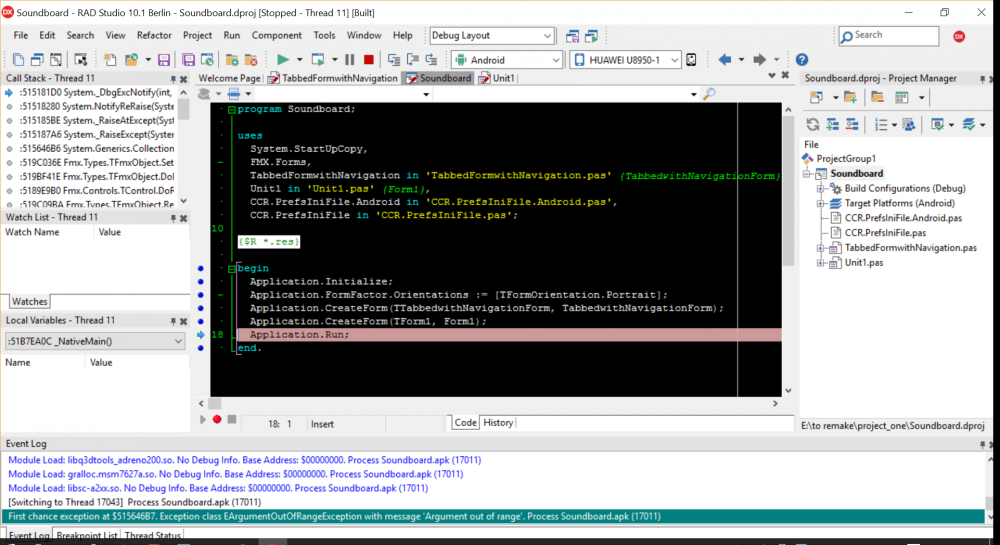Click Run Without Debugging icon
Screen dimensions: 1000x545
[318, 60]
